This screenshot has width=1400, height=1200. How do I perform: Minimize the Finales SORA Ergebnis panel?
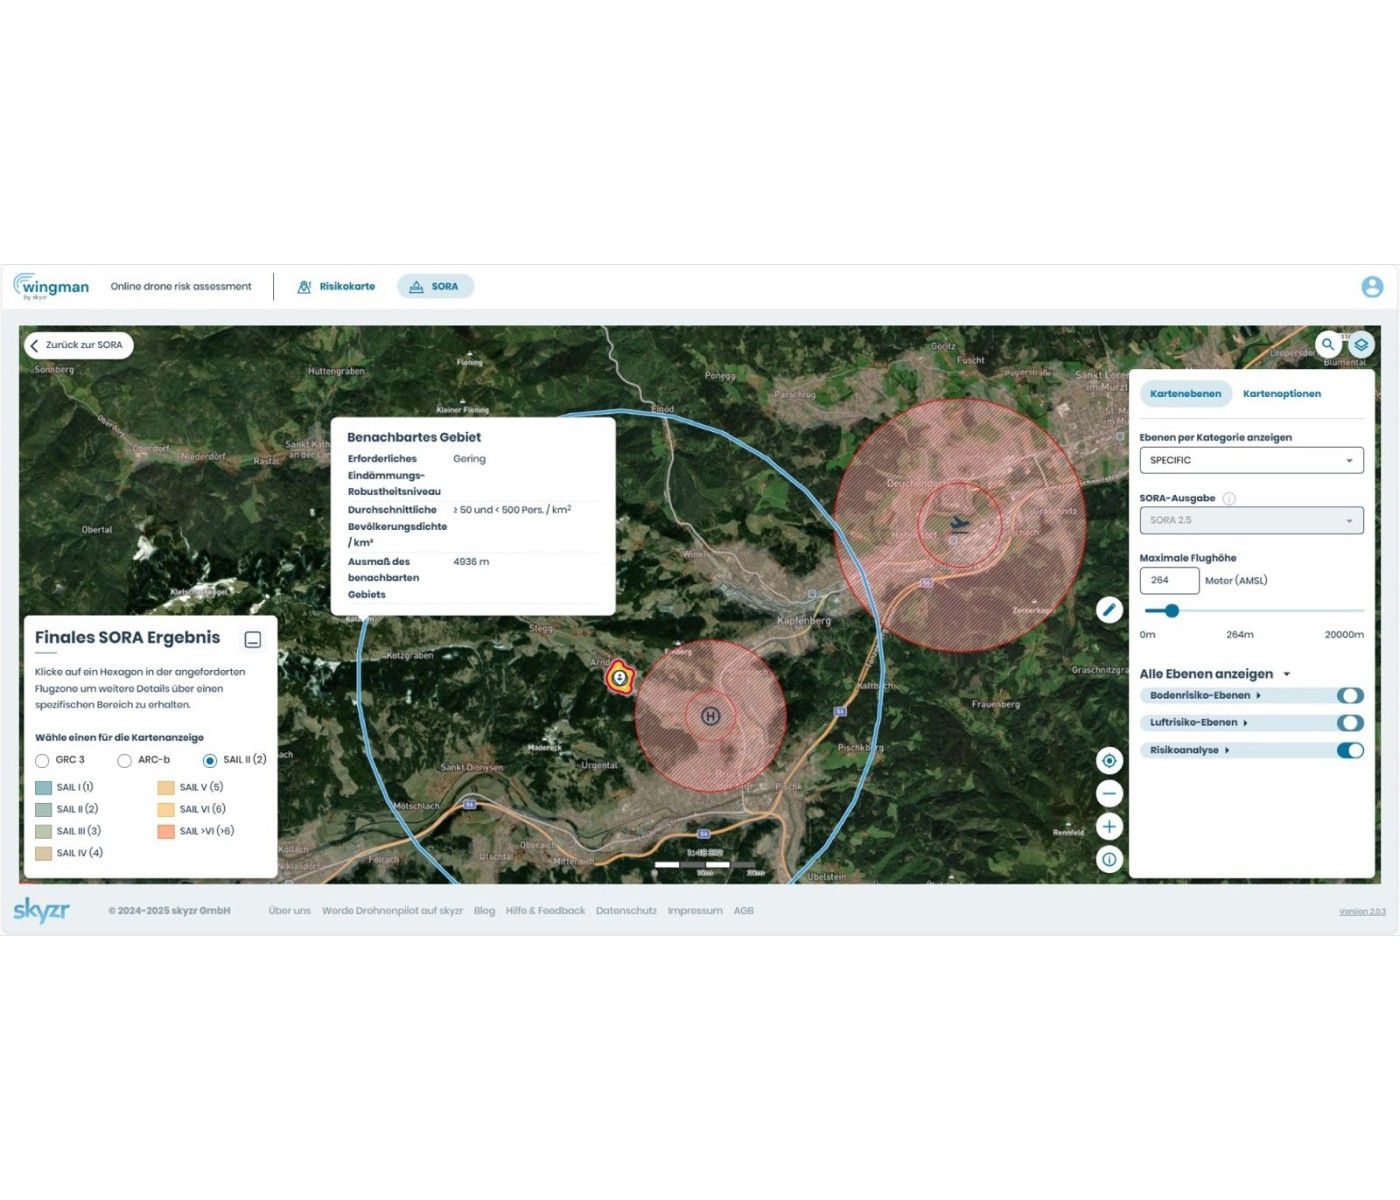coord(253,640)
